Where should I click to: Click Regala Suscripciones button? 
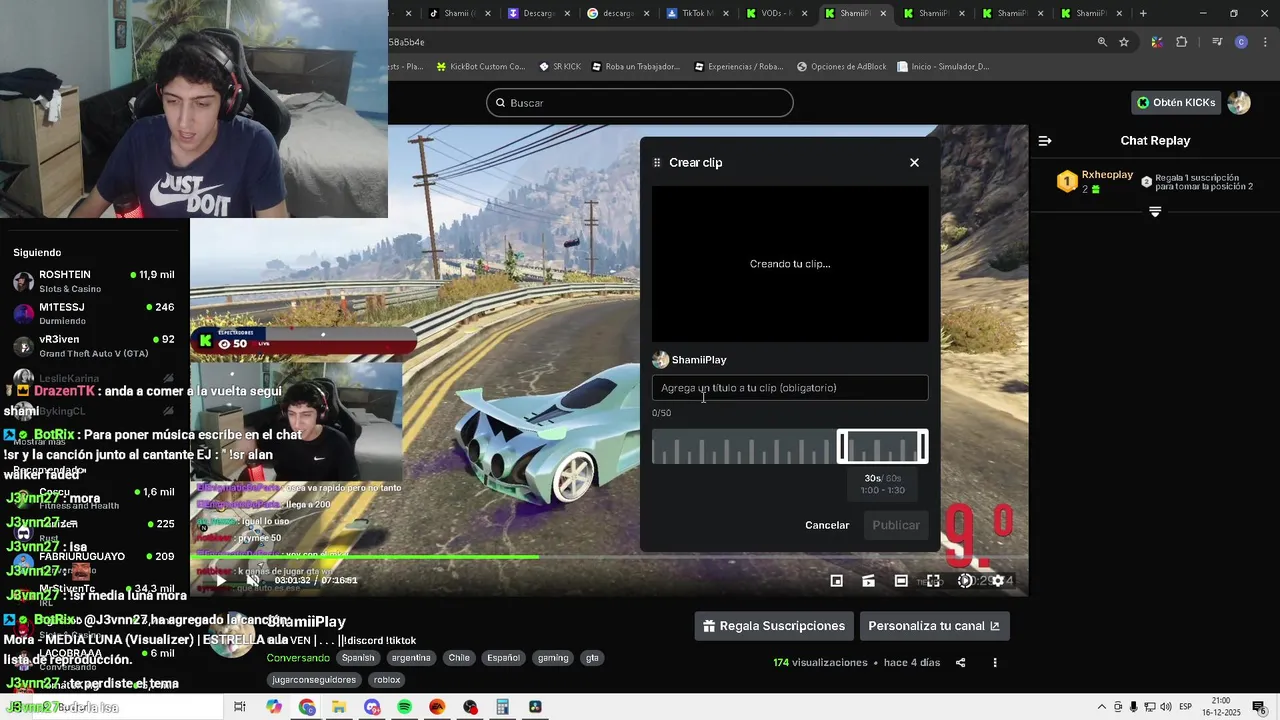774,626
